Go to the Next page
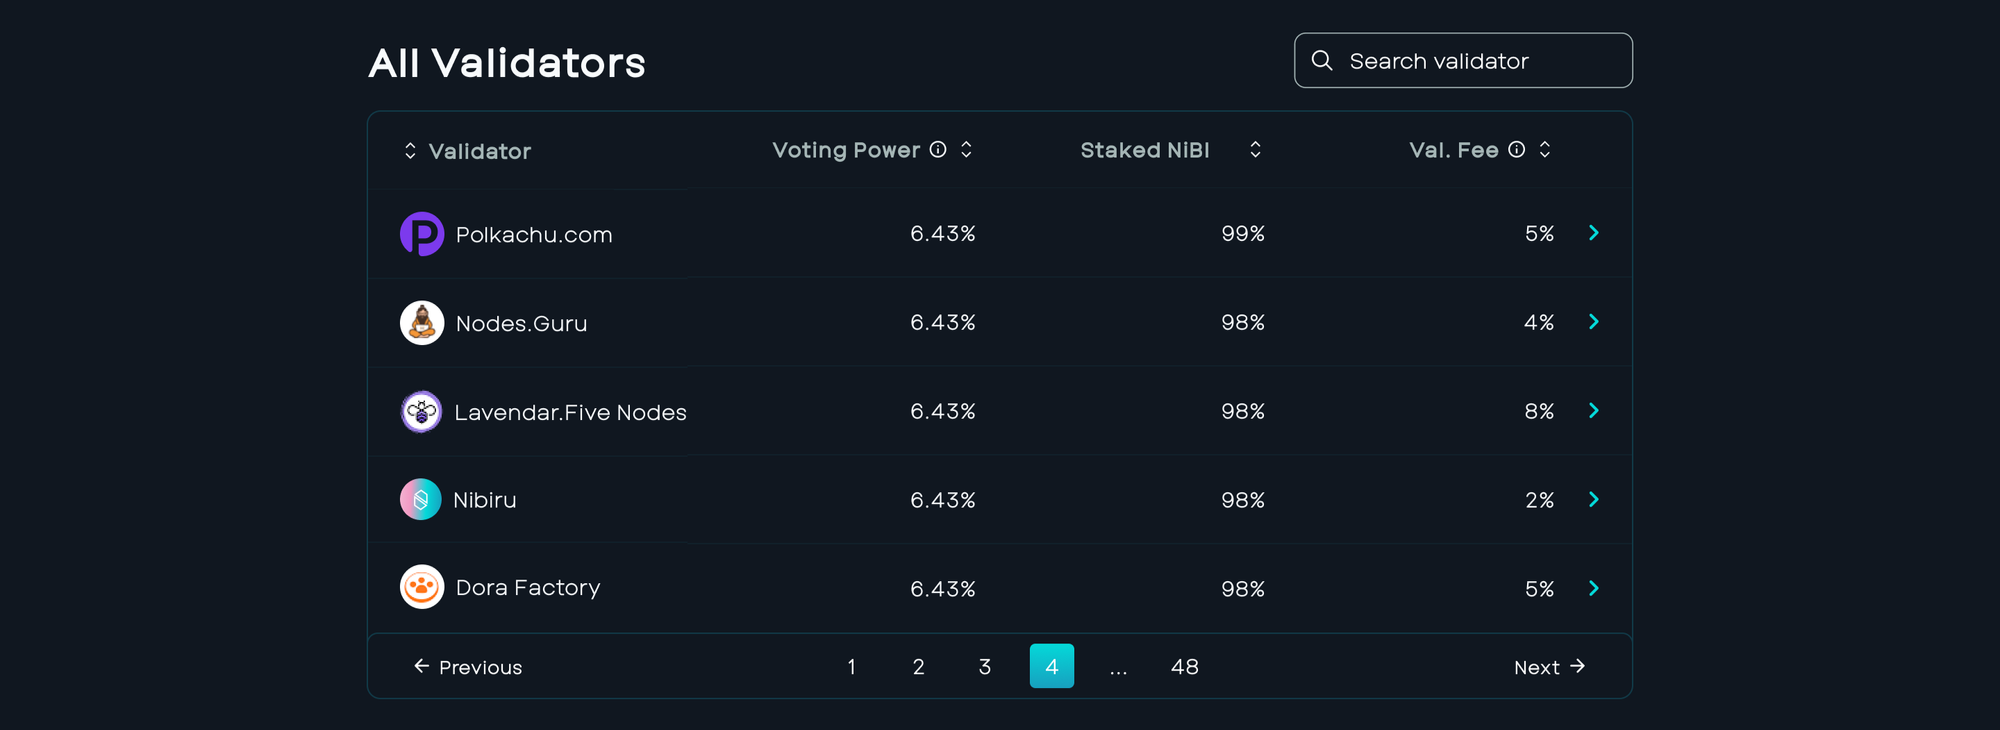2000x730 pixels. 1549,667
